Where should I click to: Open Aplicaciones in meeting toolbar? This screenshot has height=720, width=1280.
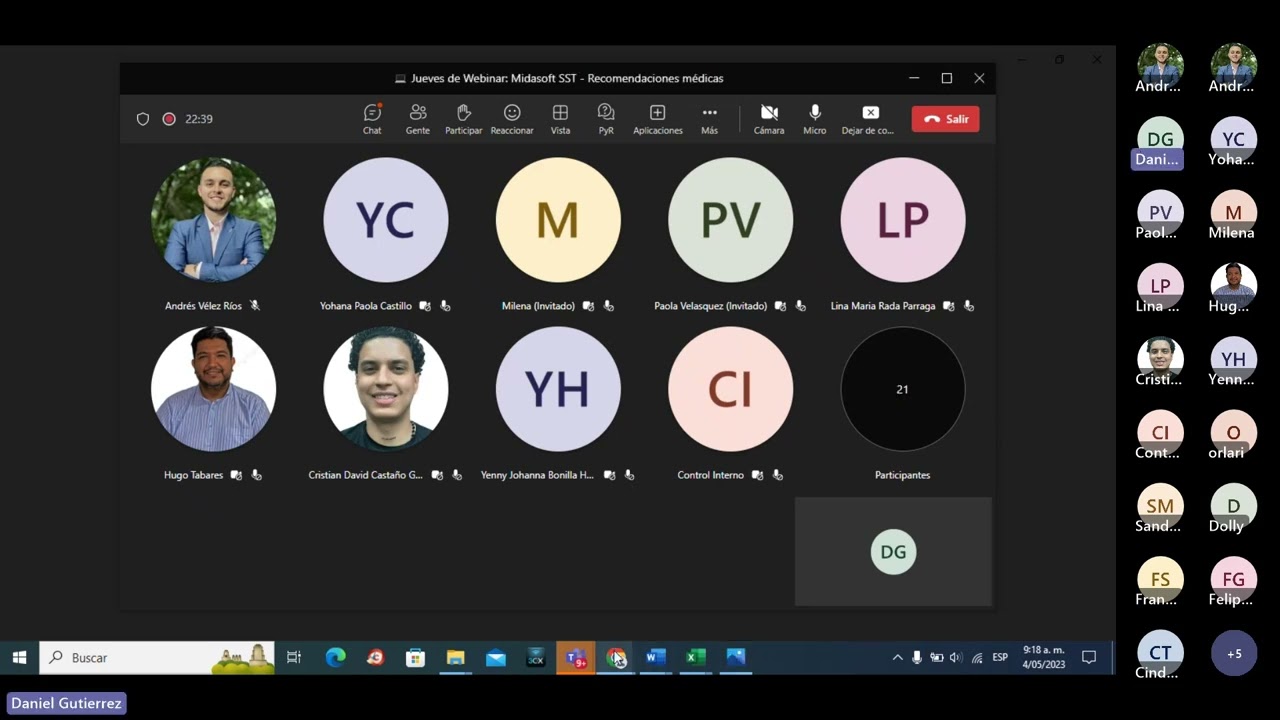coord(658,119)
